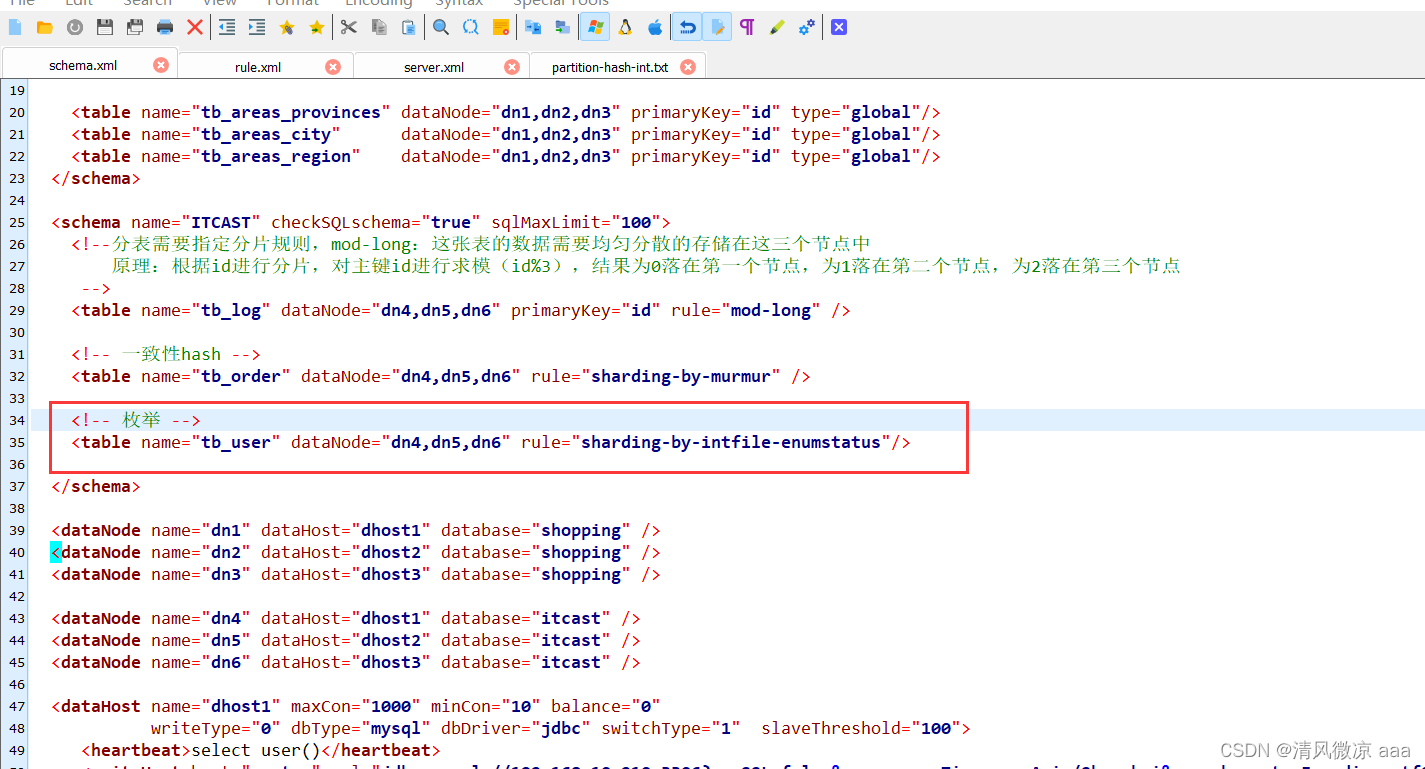Toggle word wrap arrow icon

coord(687,28)
